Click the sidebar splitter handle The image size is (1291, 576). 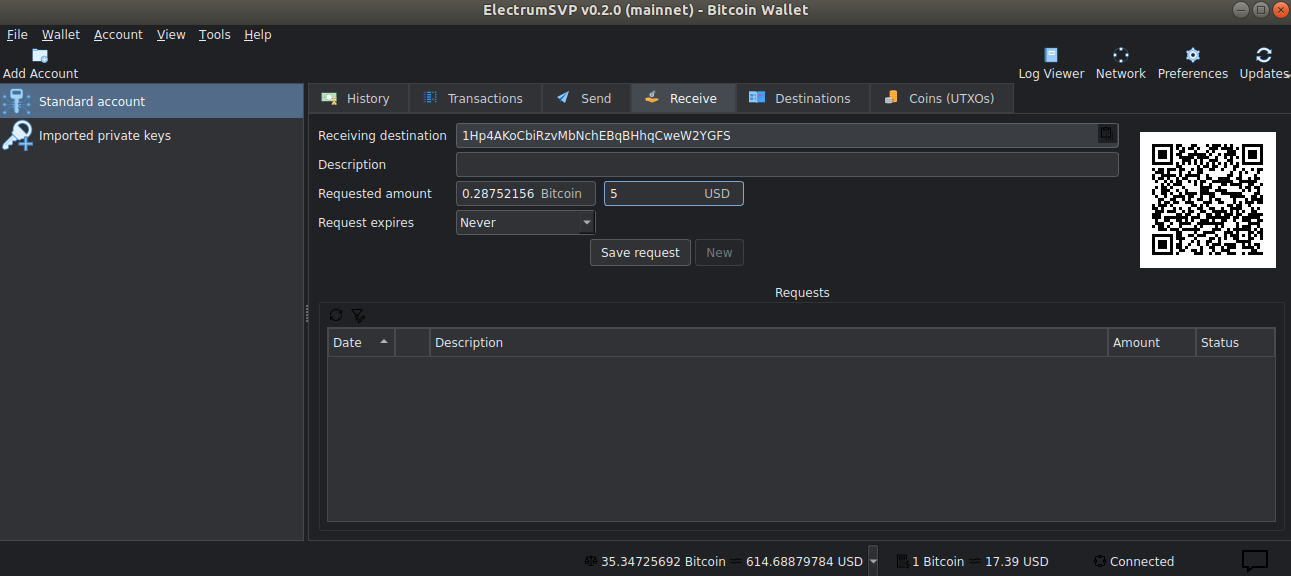(x=306, y=314)
